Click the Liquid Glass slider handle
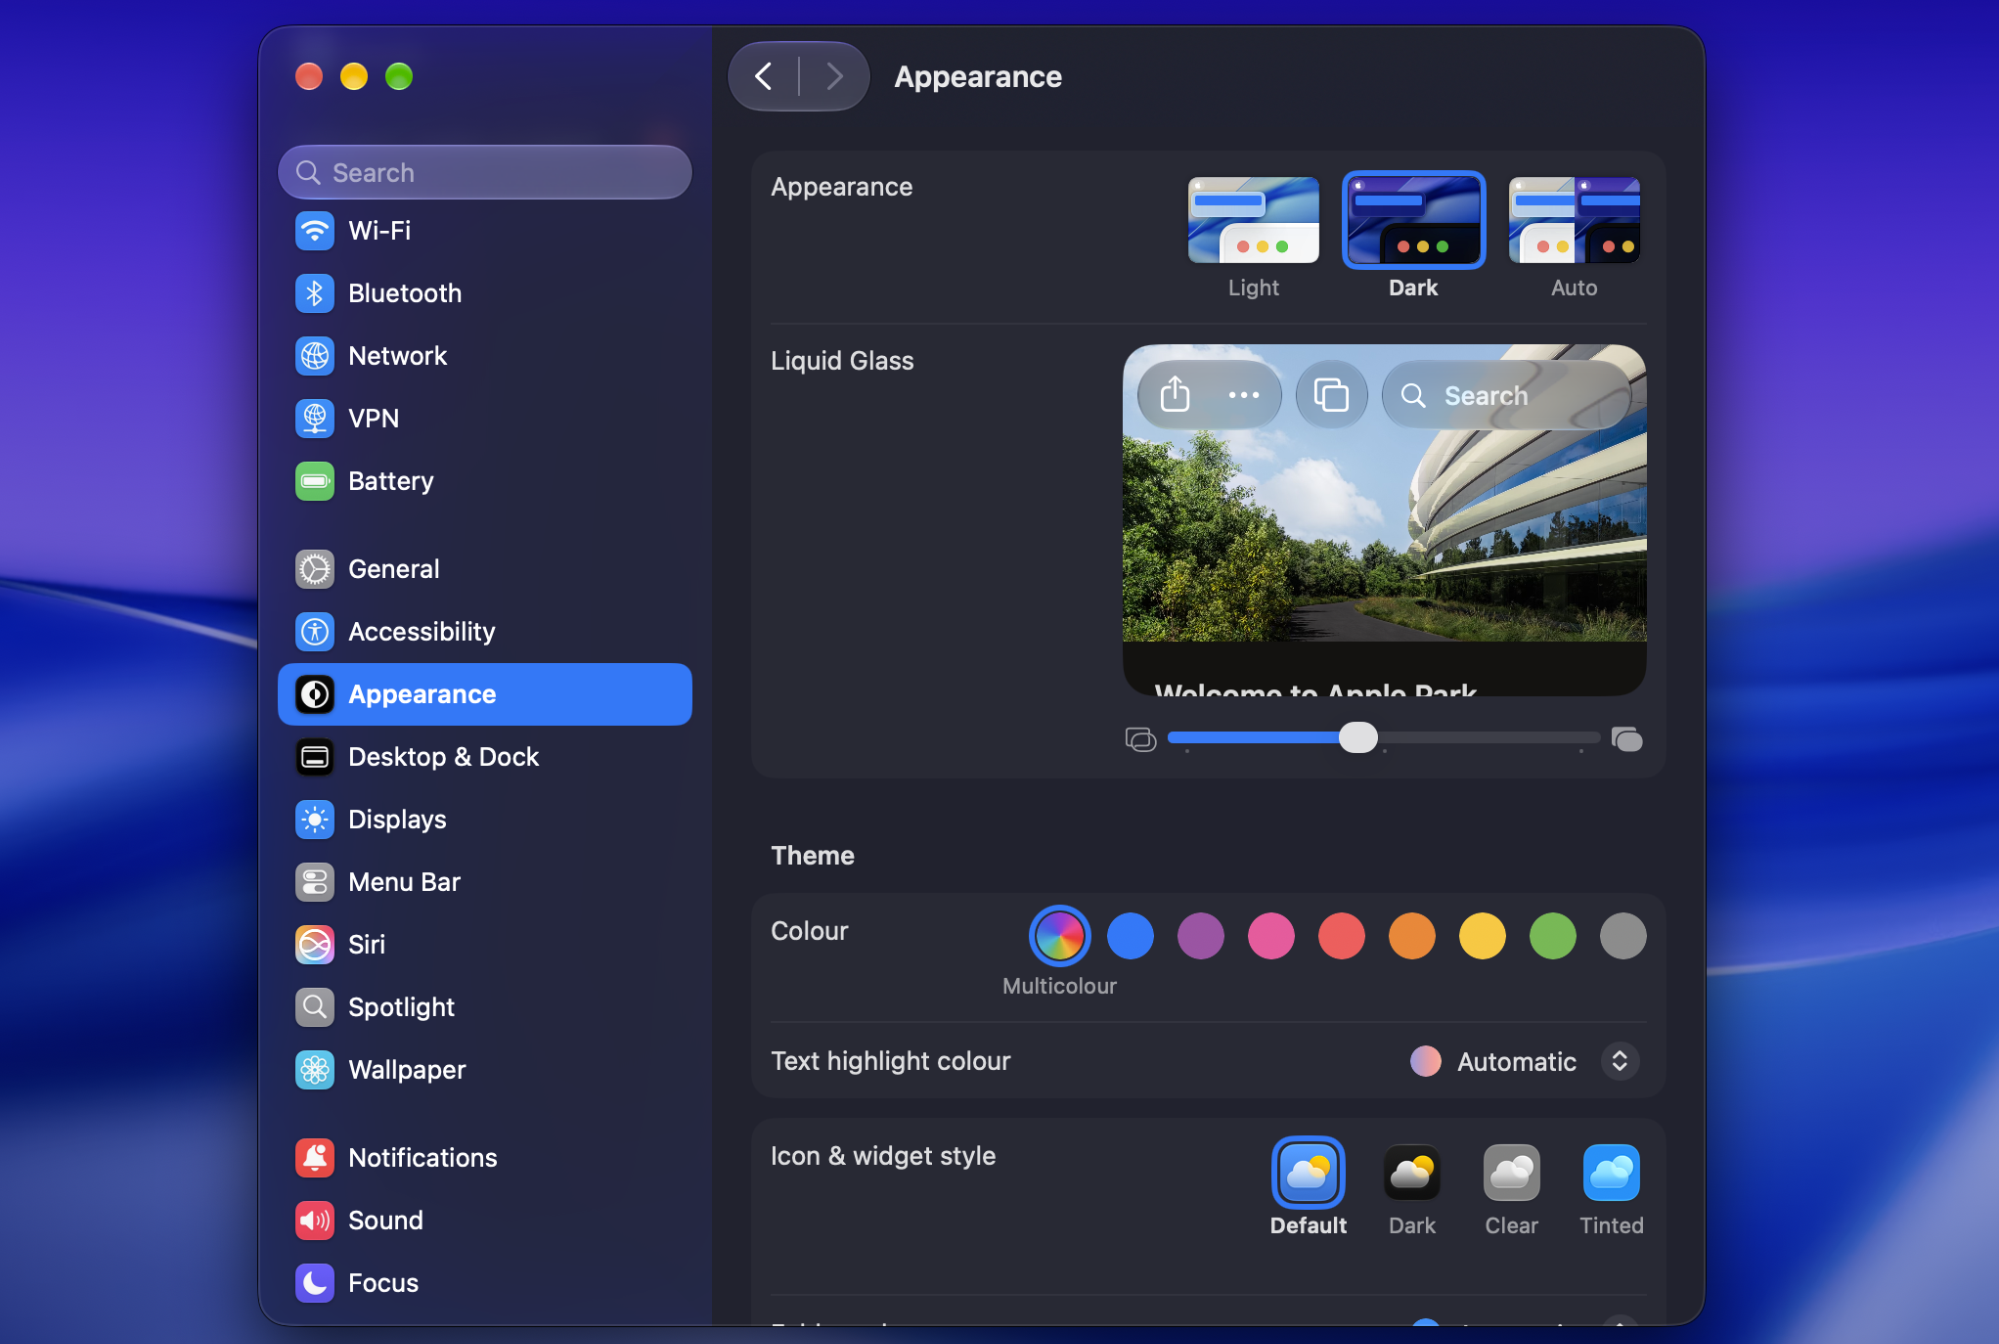Screen dimensions: 1999x1344 click(x=1358, y=738)
